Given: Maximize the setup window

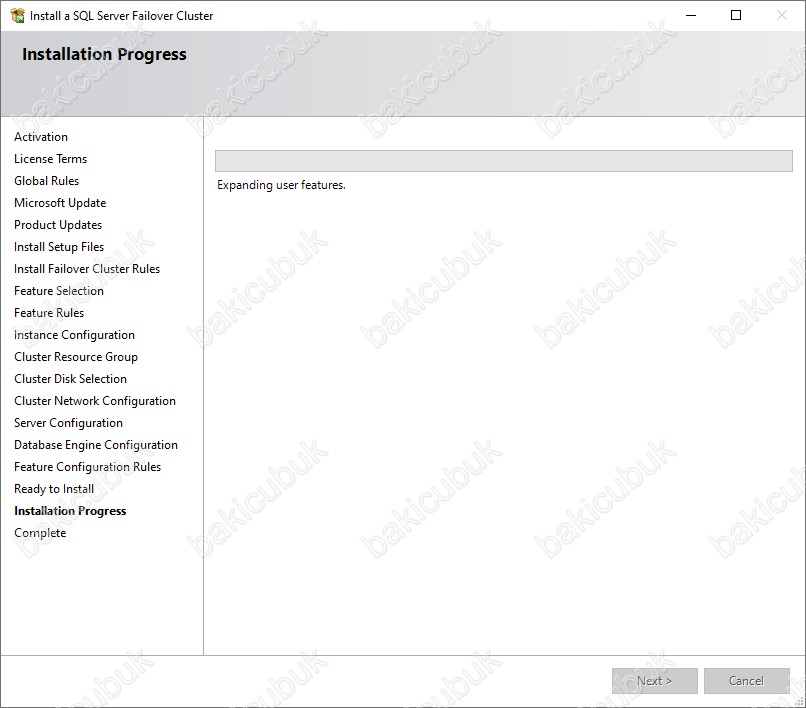Looking at the screenshot, I should (736, 15).
